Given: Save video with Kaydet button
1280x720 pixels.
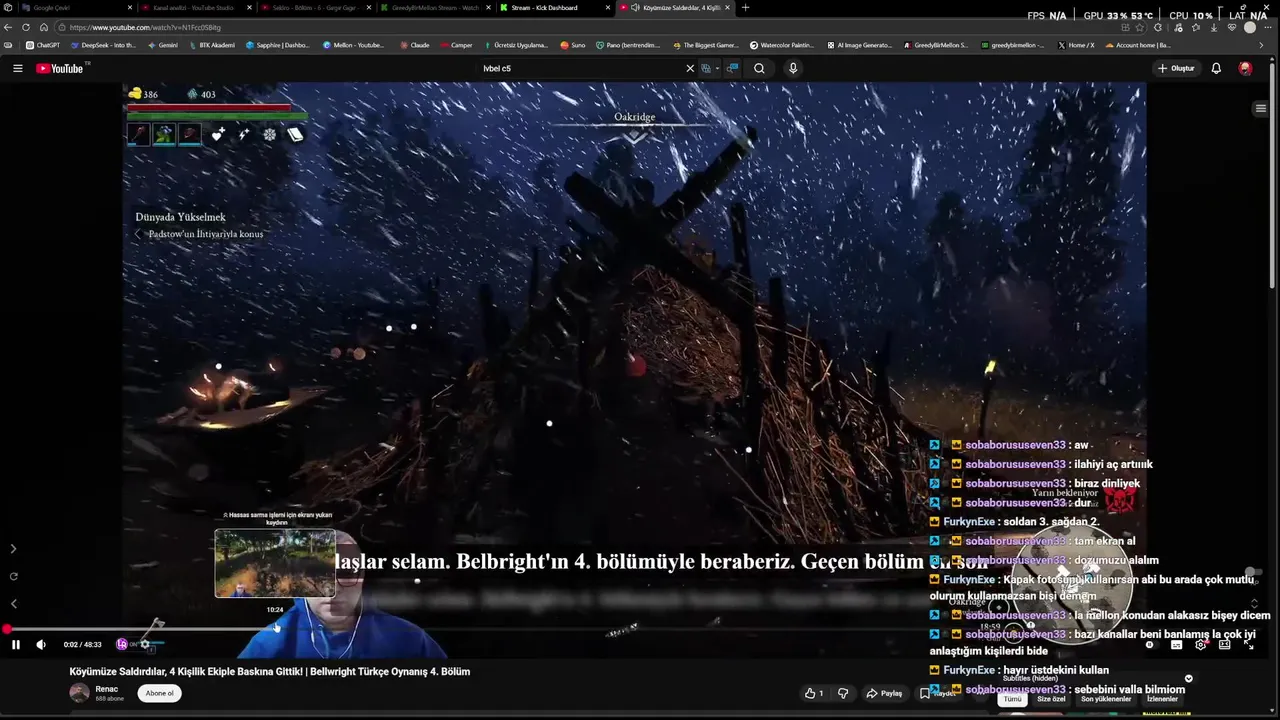Looking at the screenshot, I should click(x=938, y=693).
